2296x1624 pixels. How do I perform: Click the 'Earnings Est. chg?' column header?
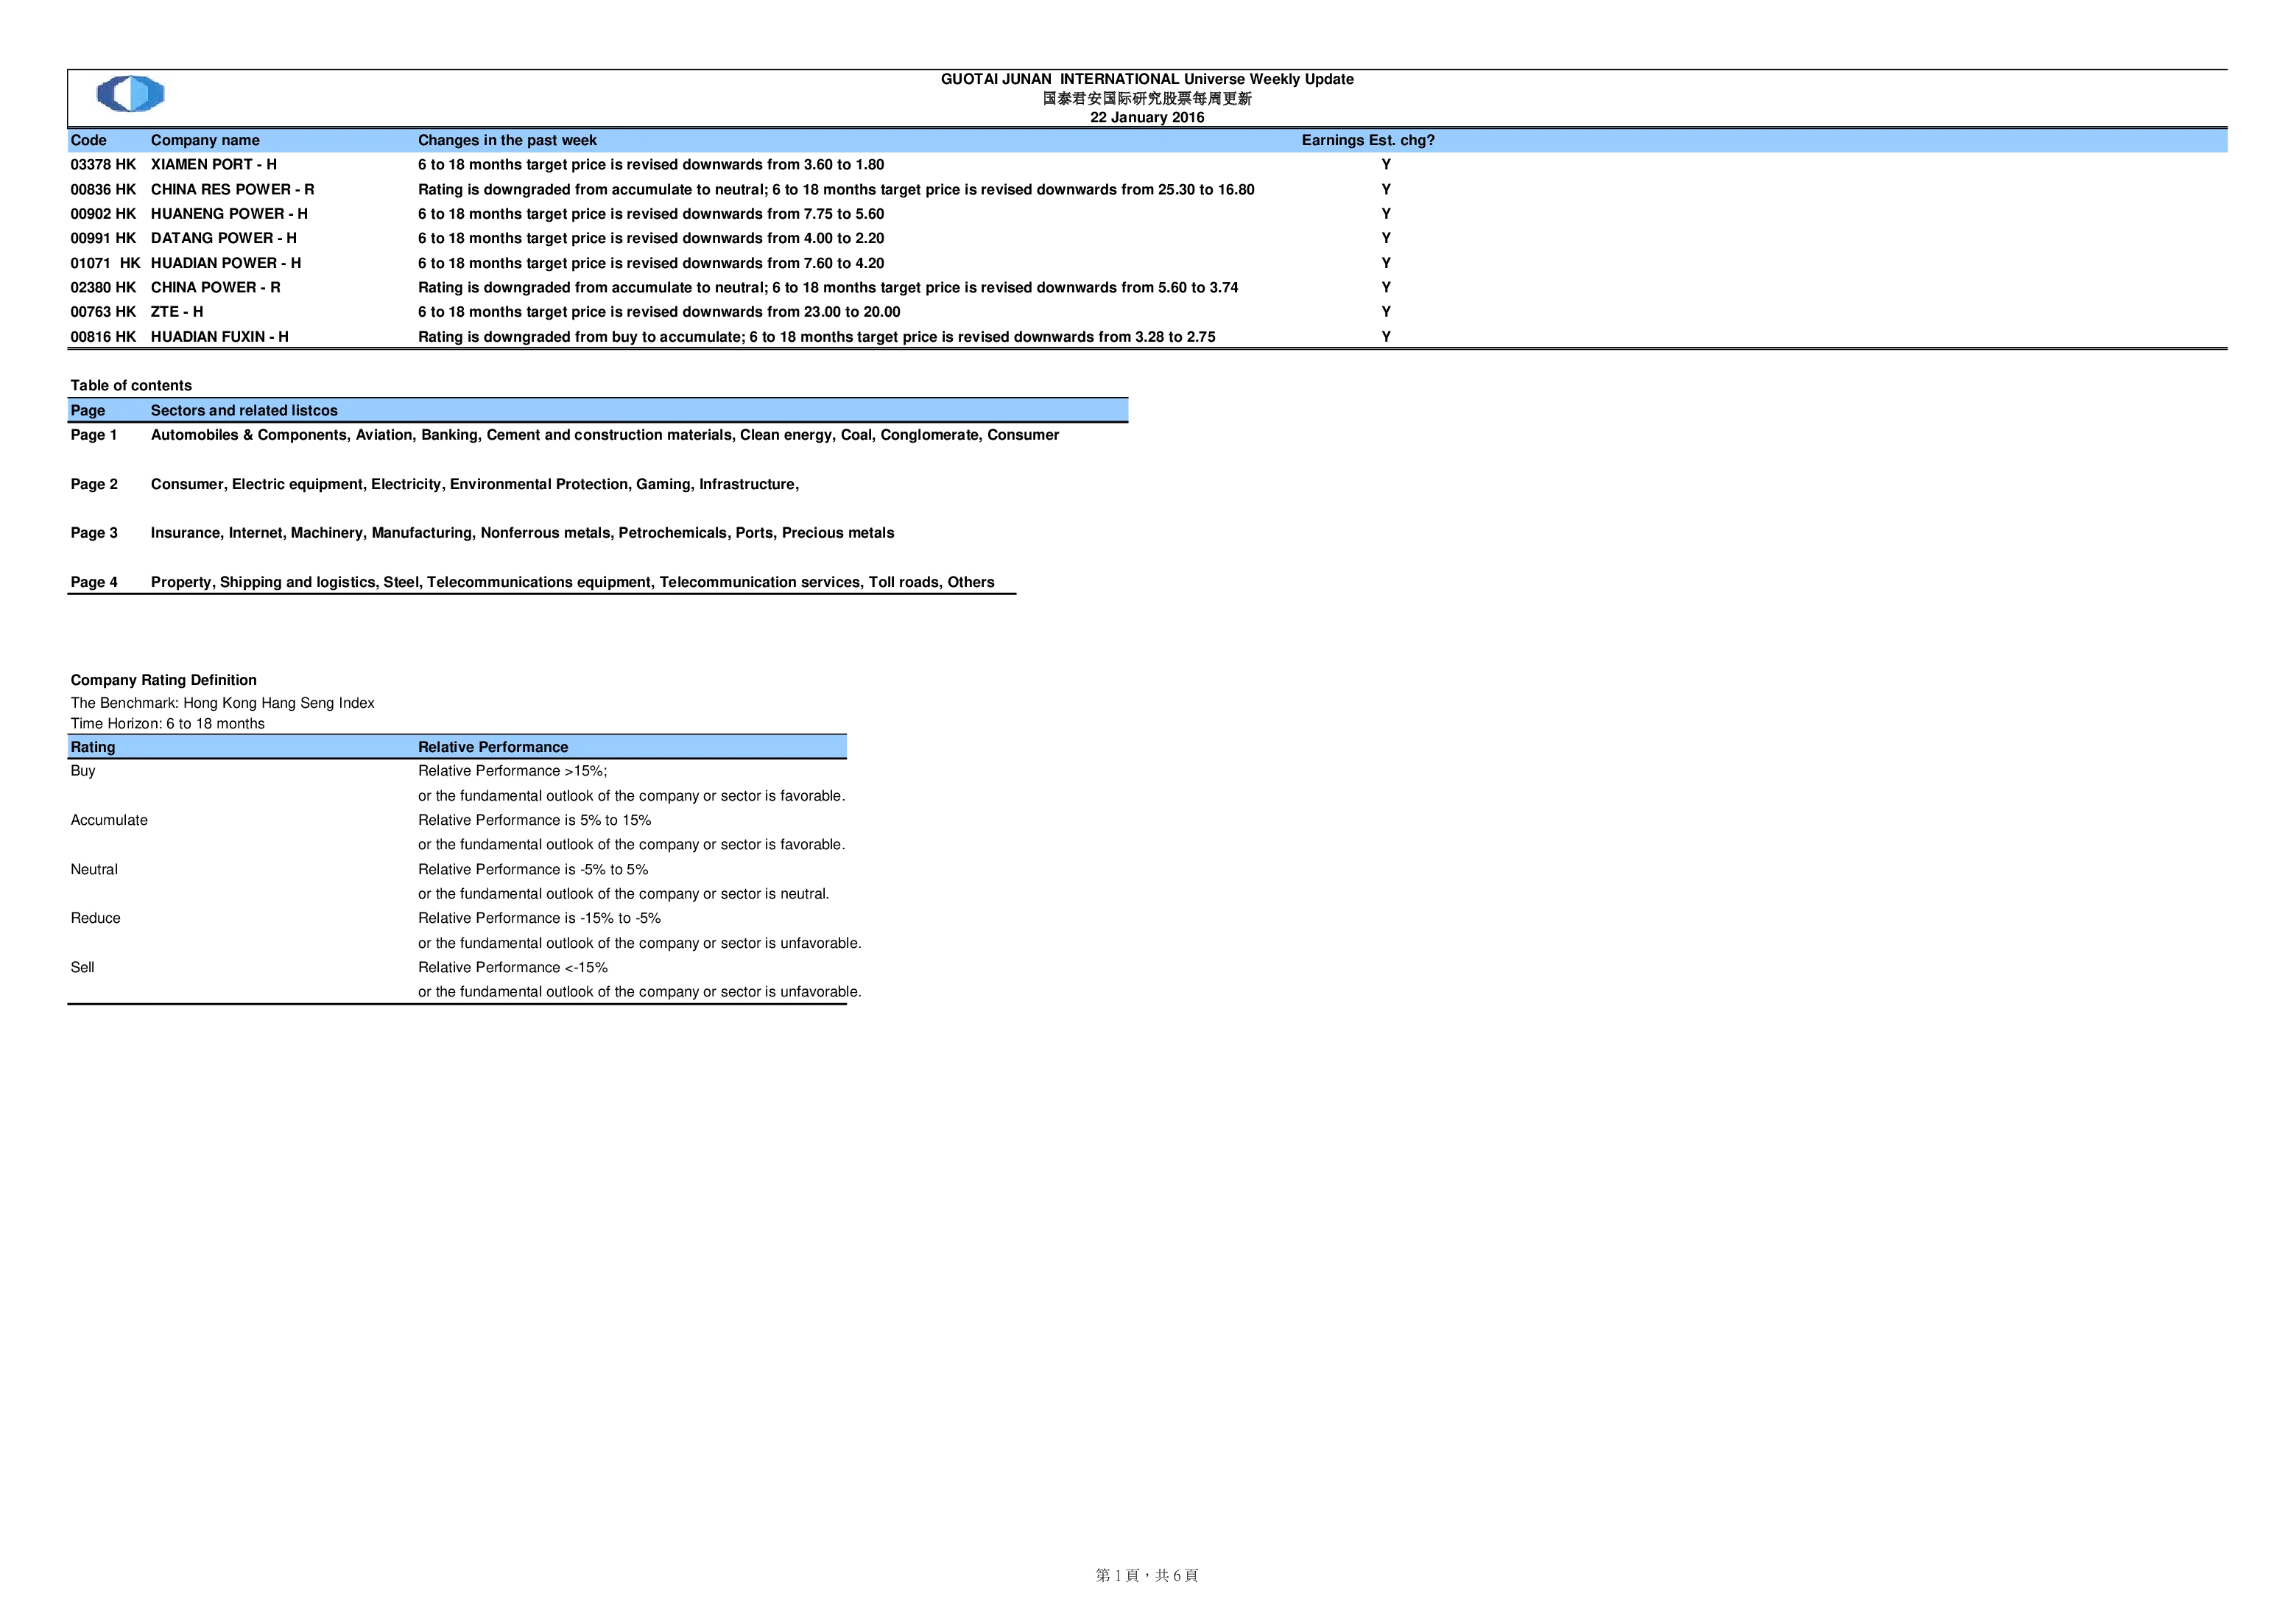1368,140
